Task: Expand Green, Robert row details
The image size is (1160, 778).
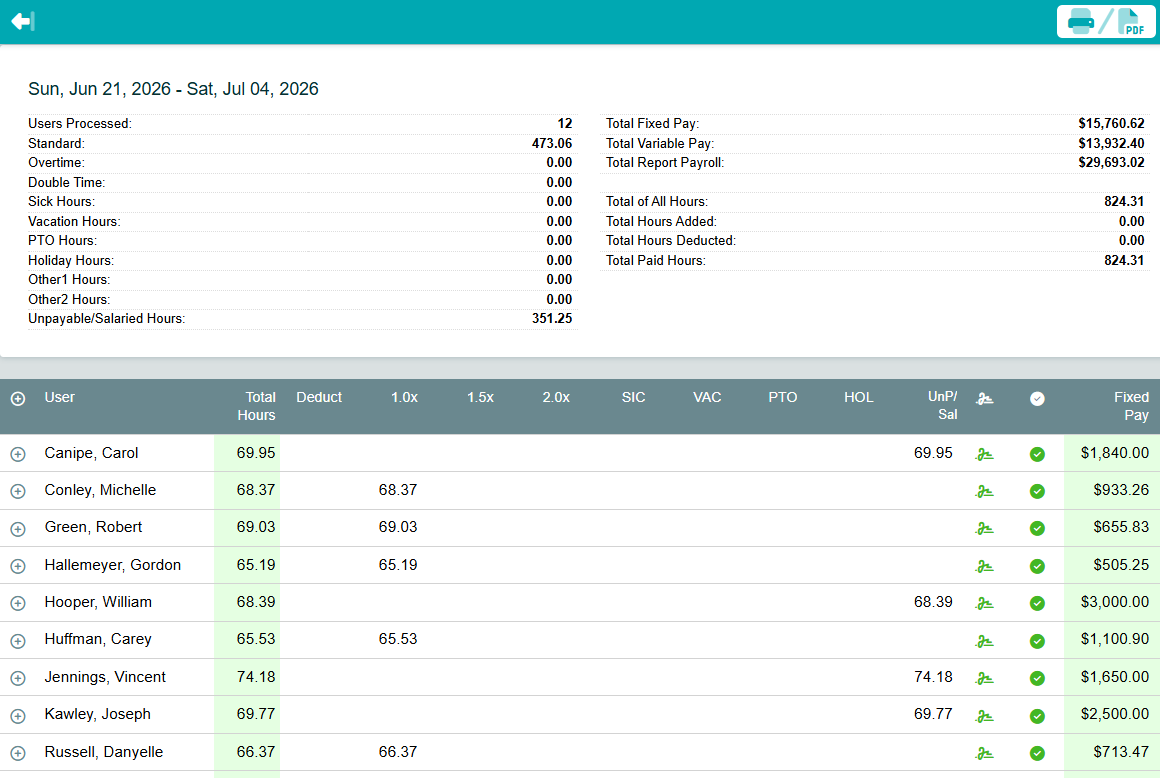Action: [18, 529]
